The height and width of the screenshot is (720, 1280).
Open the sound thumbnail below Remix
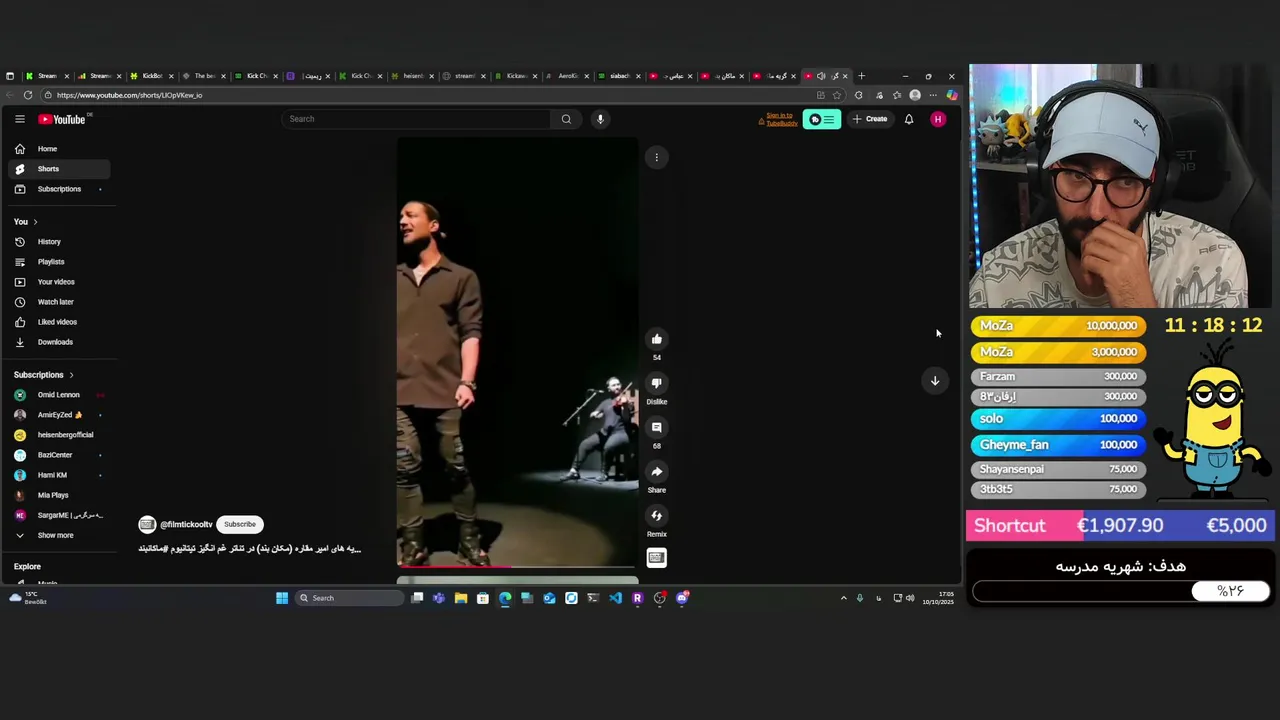(657, 558)
